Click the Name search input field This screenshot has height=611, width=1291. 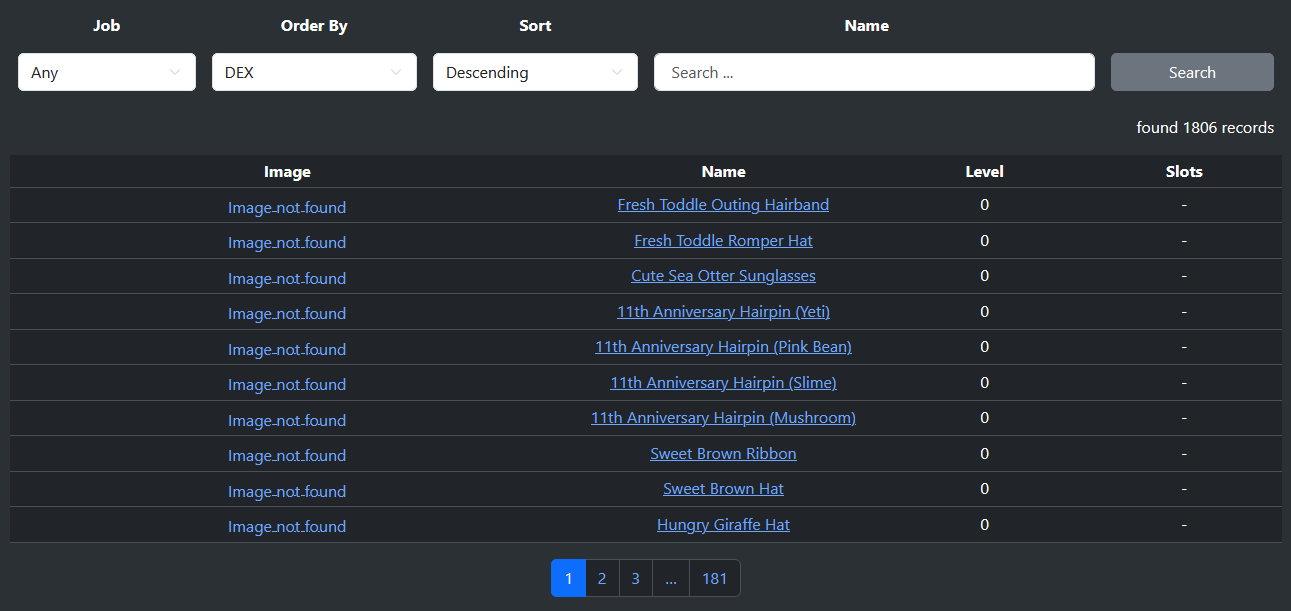point(873,72)
